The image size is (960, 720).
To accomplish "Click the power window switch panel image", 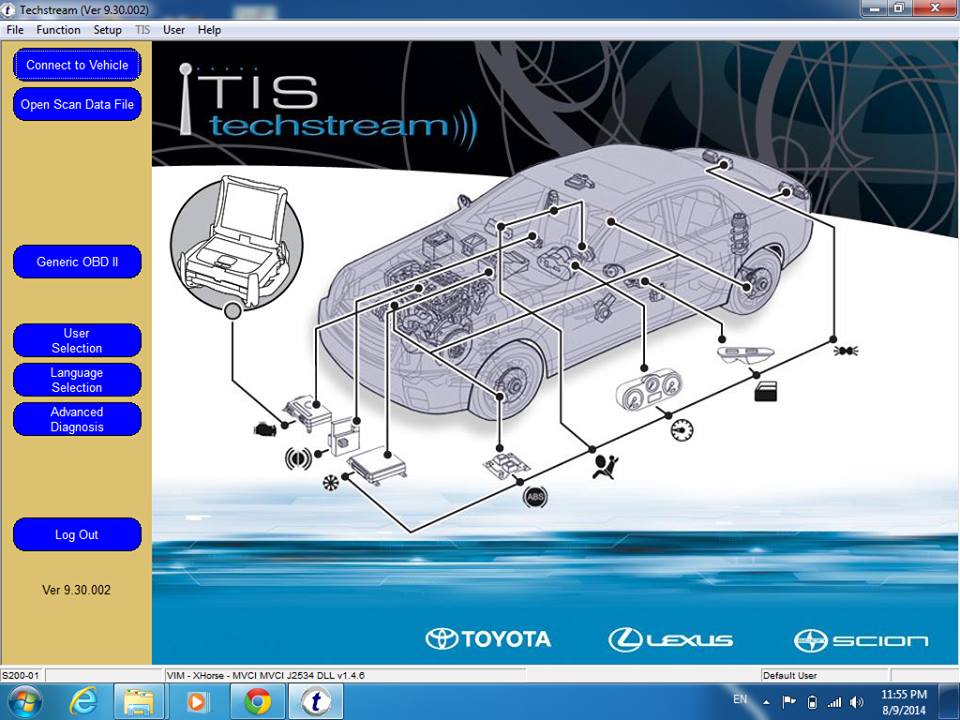I will coord(745,355).
